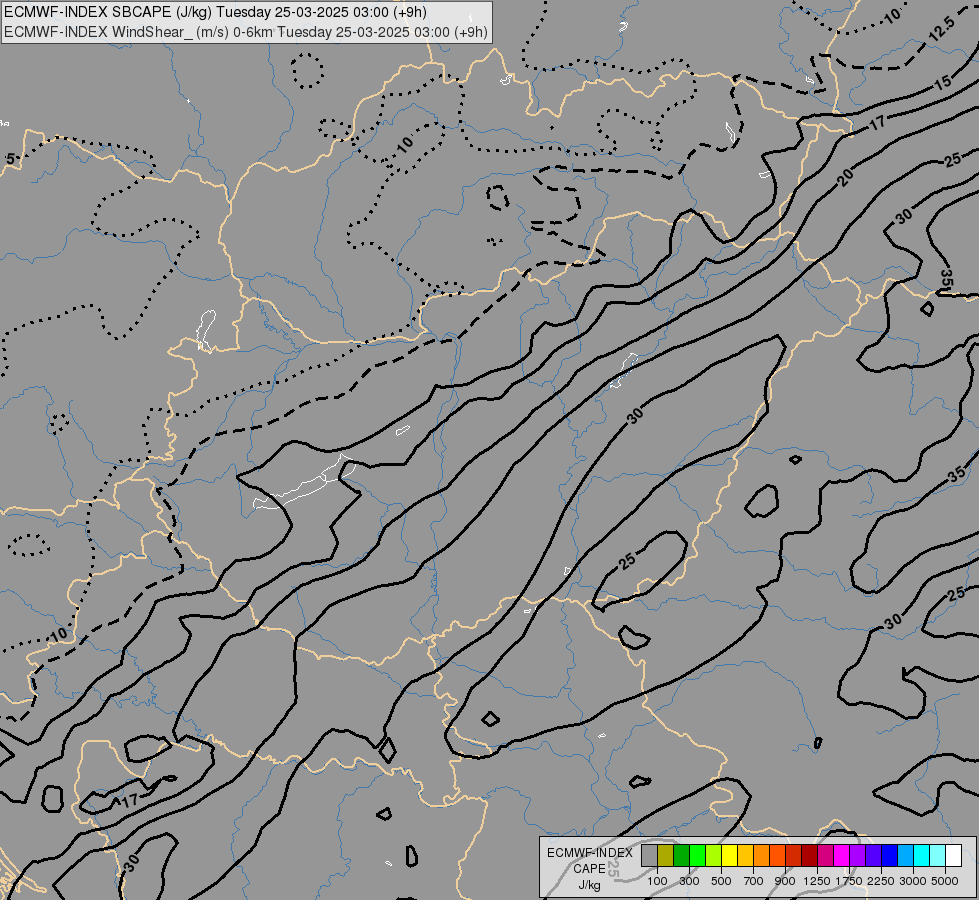Select the pink-magenta swatch after 1250

pos(825,856)
